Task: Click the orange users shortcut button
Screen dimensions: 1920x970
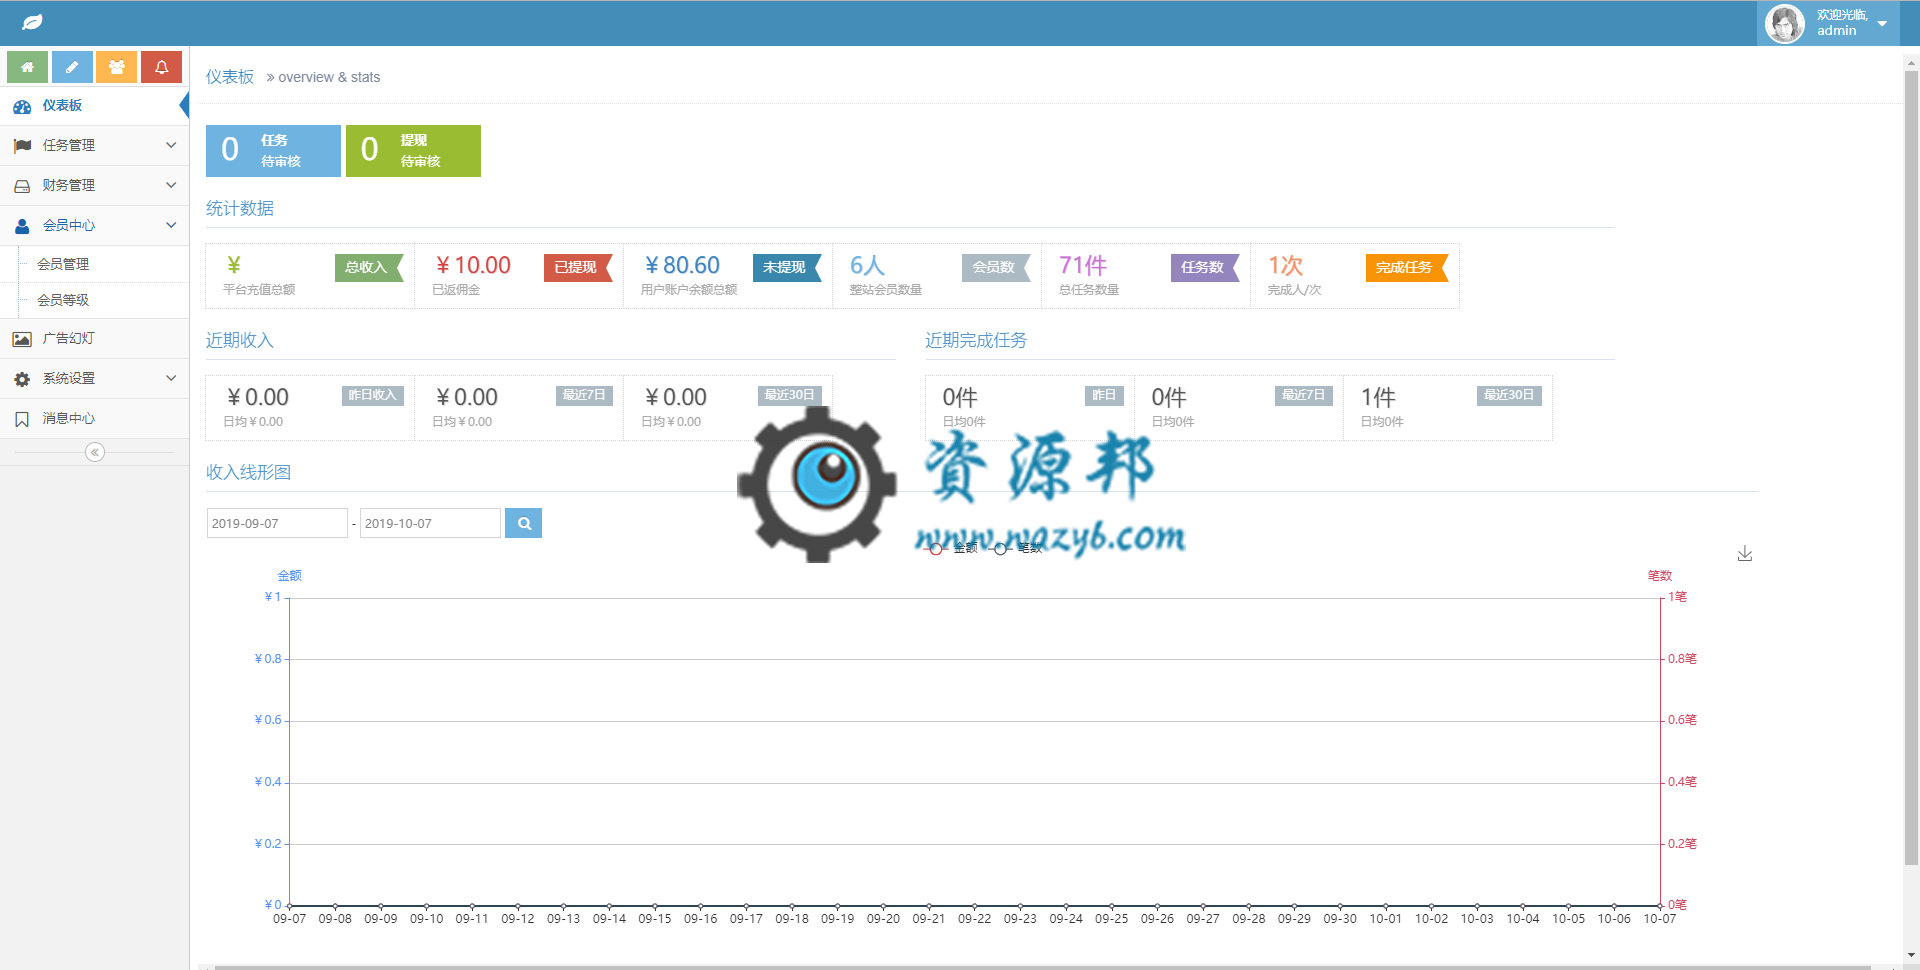Action: click(117, 67)
